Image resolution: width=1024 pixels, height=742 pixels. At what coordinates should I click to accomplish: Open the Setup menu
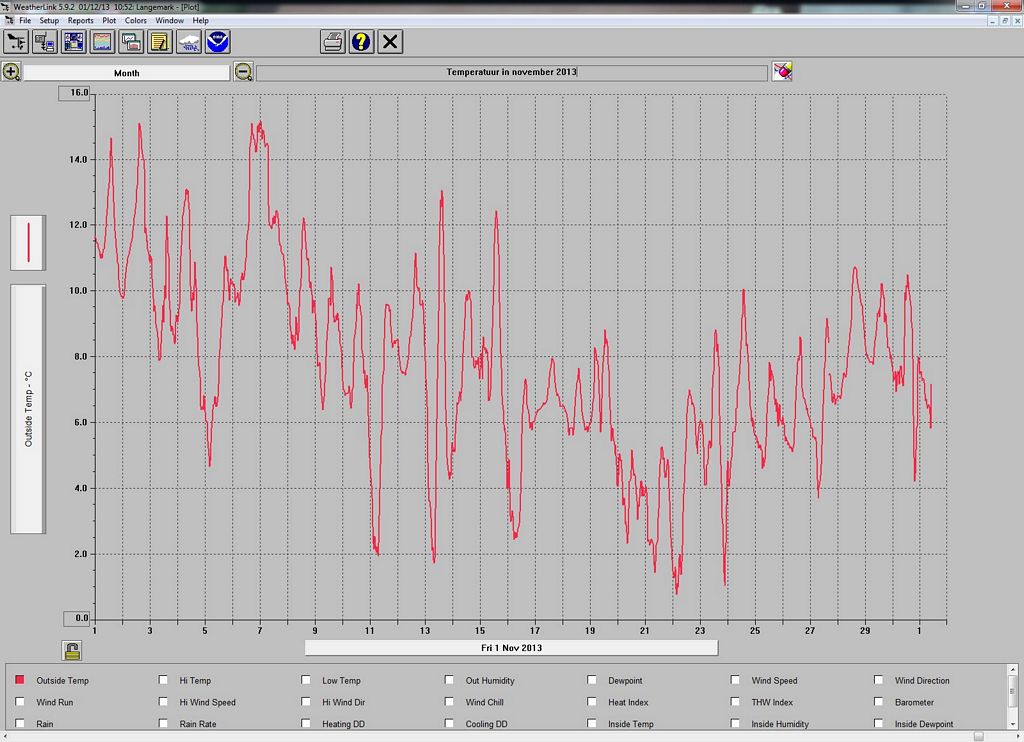tap(49, 20)
